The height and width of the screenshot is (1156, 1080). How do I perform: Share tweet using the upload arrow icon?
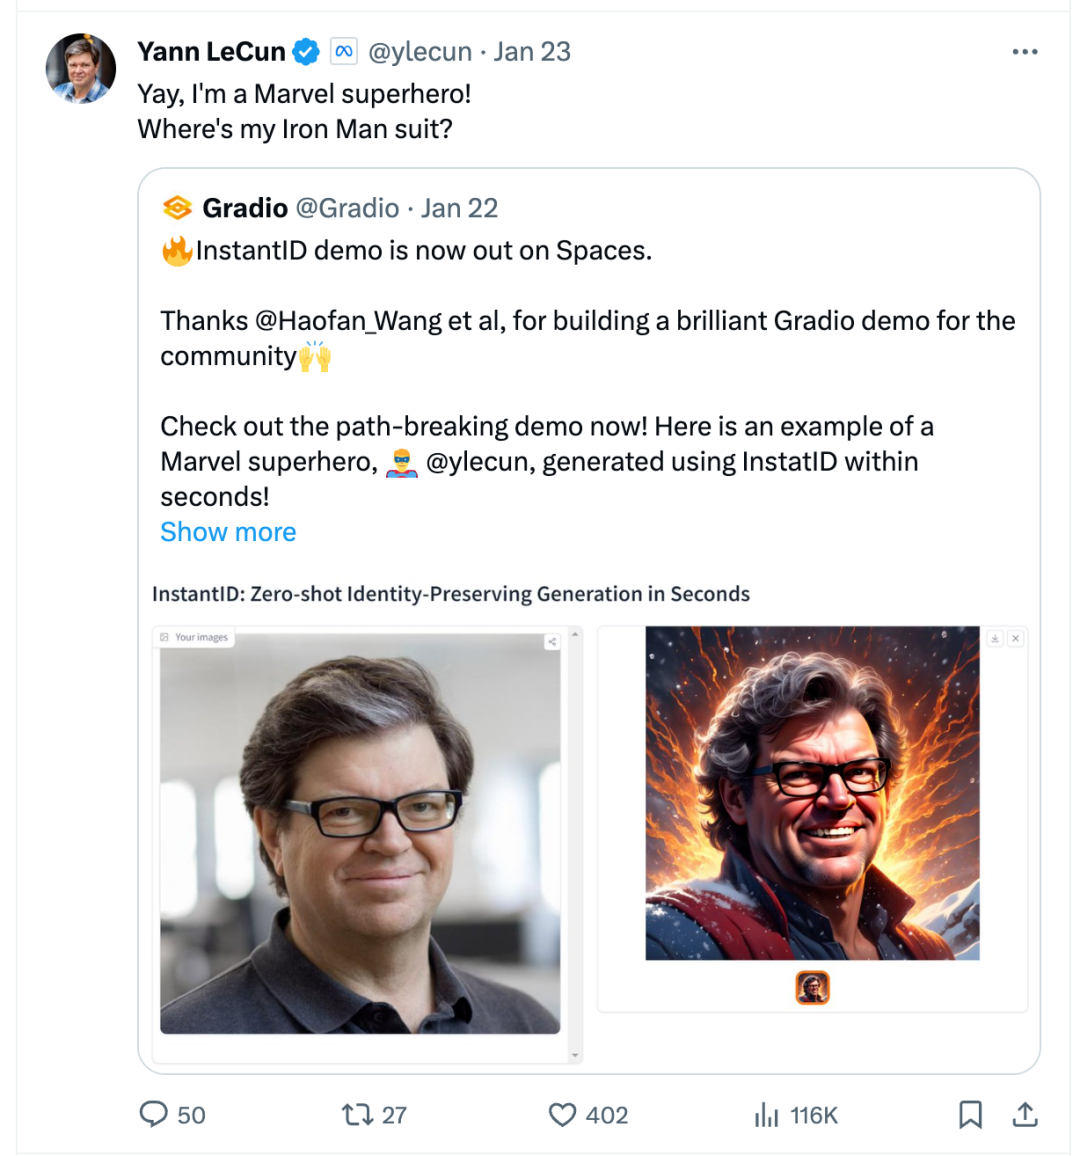click(x=1025, y=1114)
